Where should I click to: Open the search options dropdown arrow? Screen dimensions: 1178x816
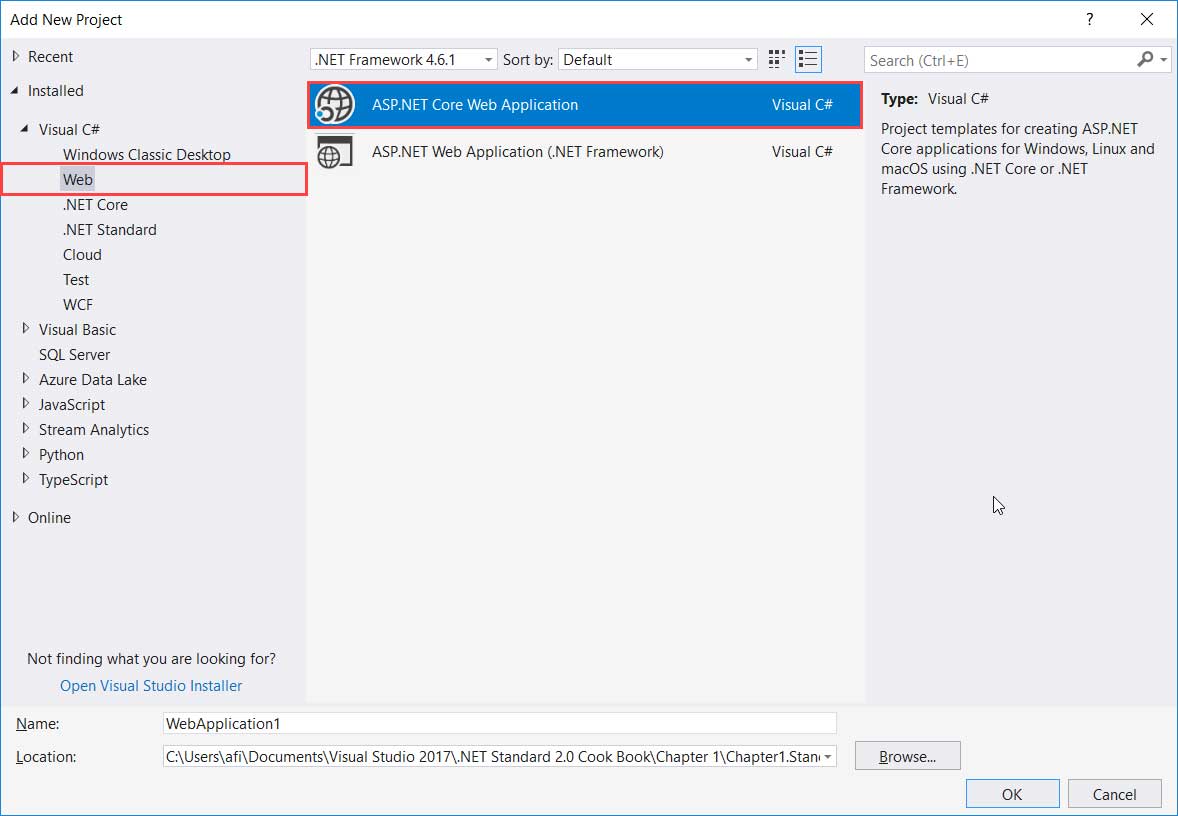click(x=1164, y=59)
